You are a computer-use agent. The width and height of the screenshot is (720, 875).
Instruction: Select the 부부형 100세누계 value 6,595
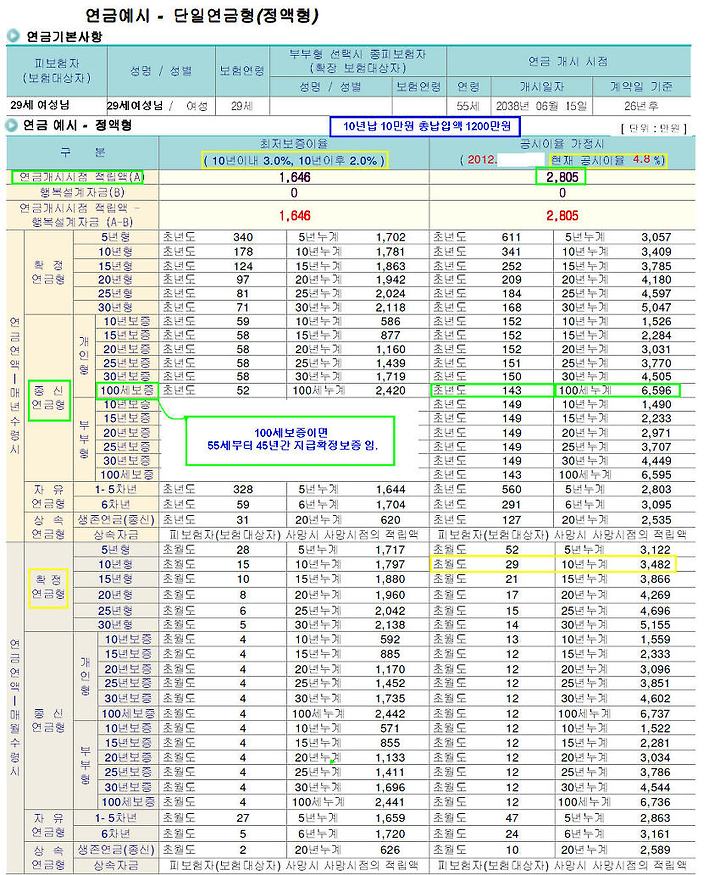[656, 475]
